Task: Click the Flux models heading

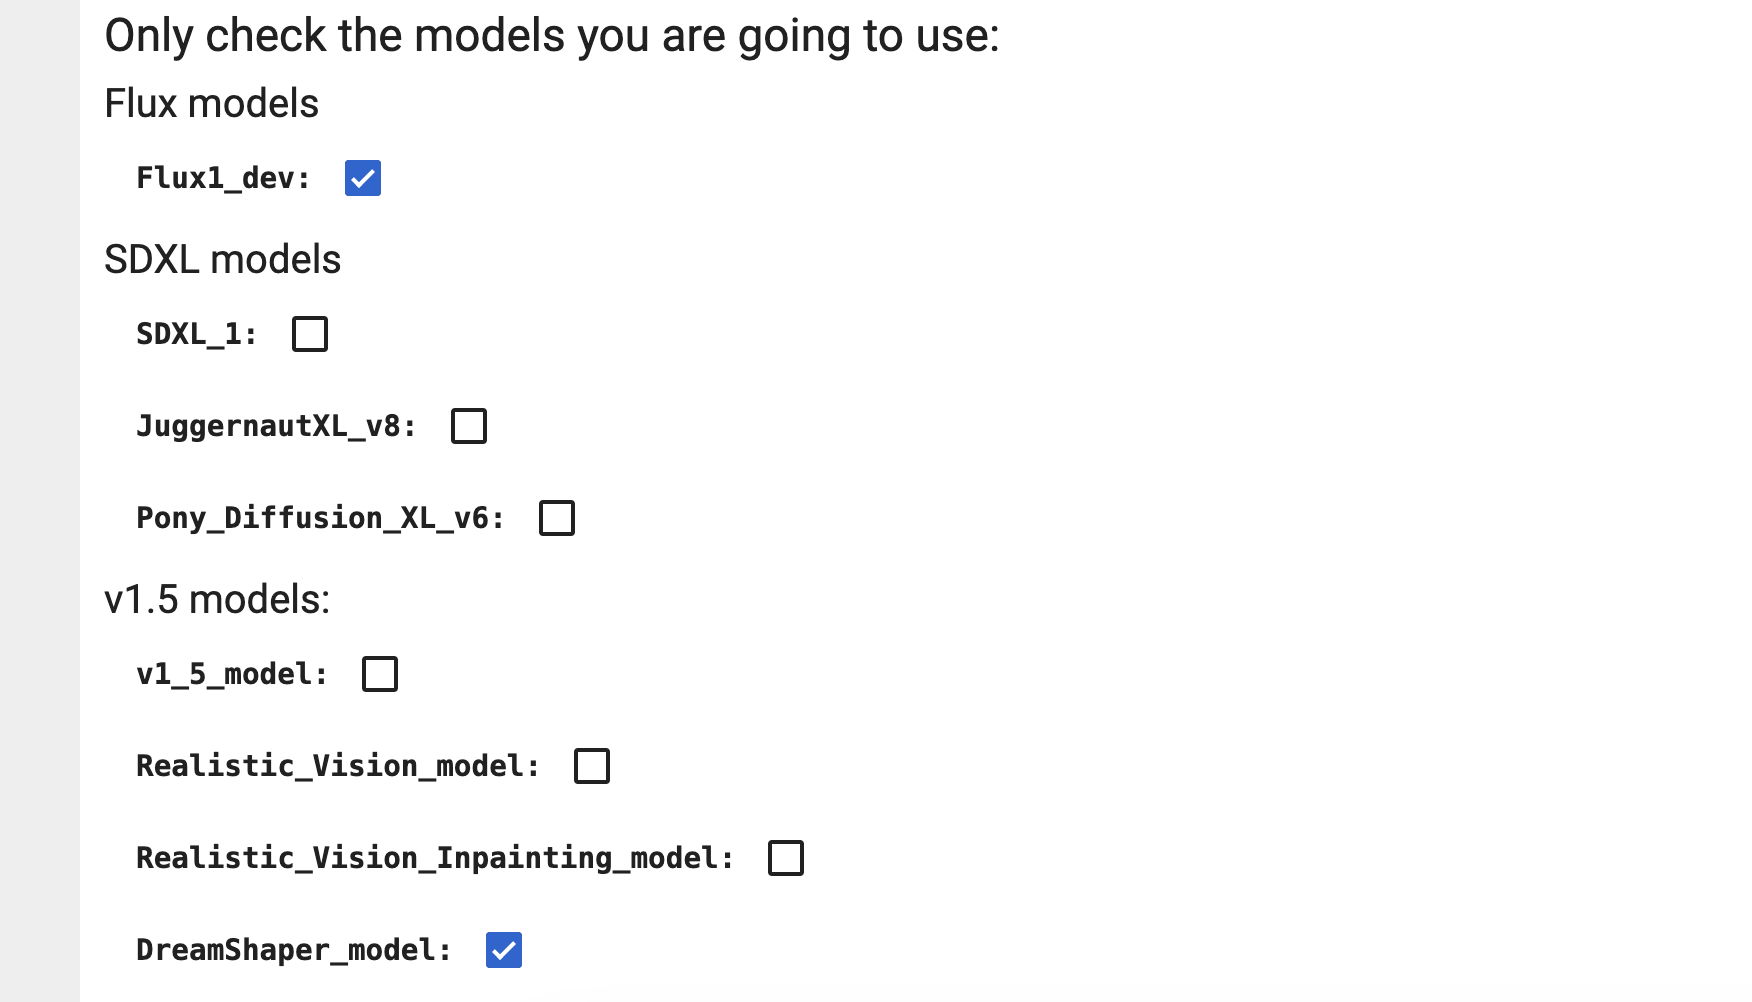Action: tap(211, 103)
